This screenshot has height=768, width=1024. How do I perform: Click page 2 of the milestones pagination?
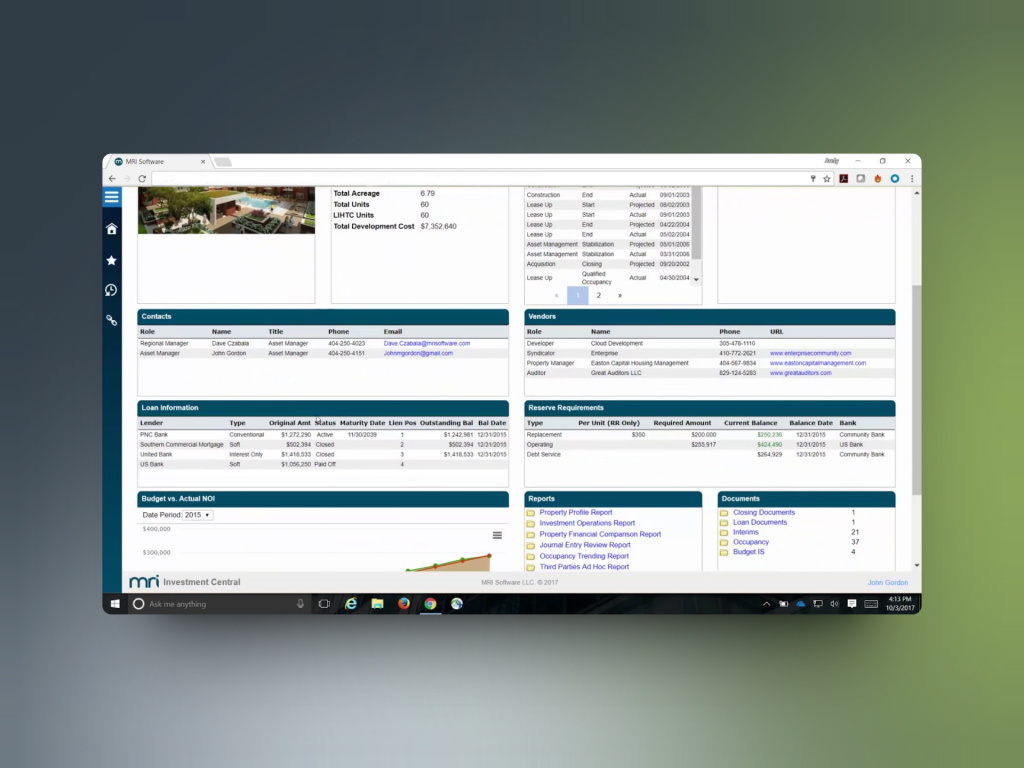click(599, 296)
